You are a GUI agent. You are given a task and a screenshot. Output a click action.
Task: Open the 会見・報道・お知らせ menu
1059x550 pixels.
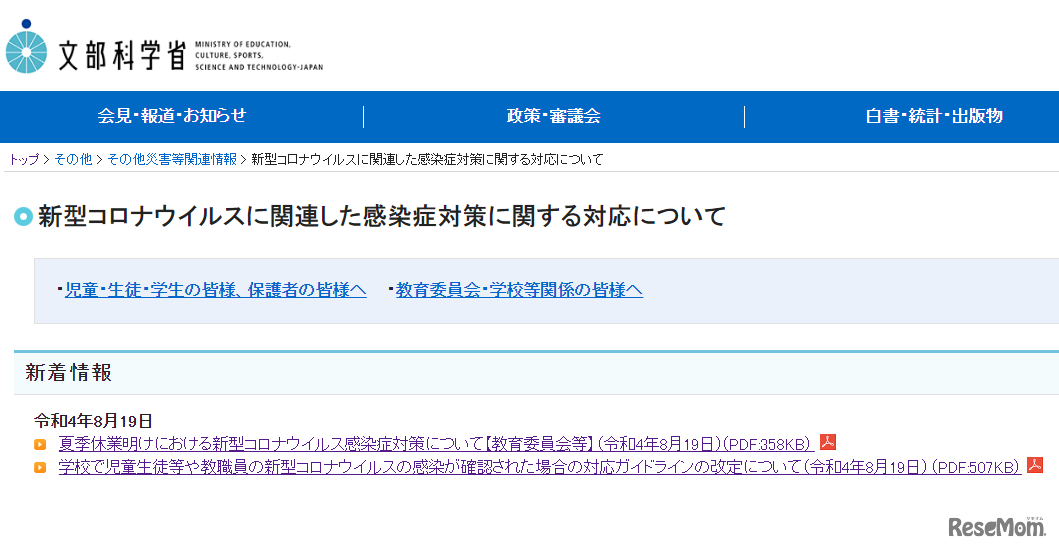click(x=172, y=116)
